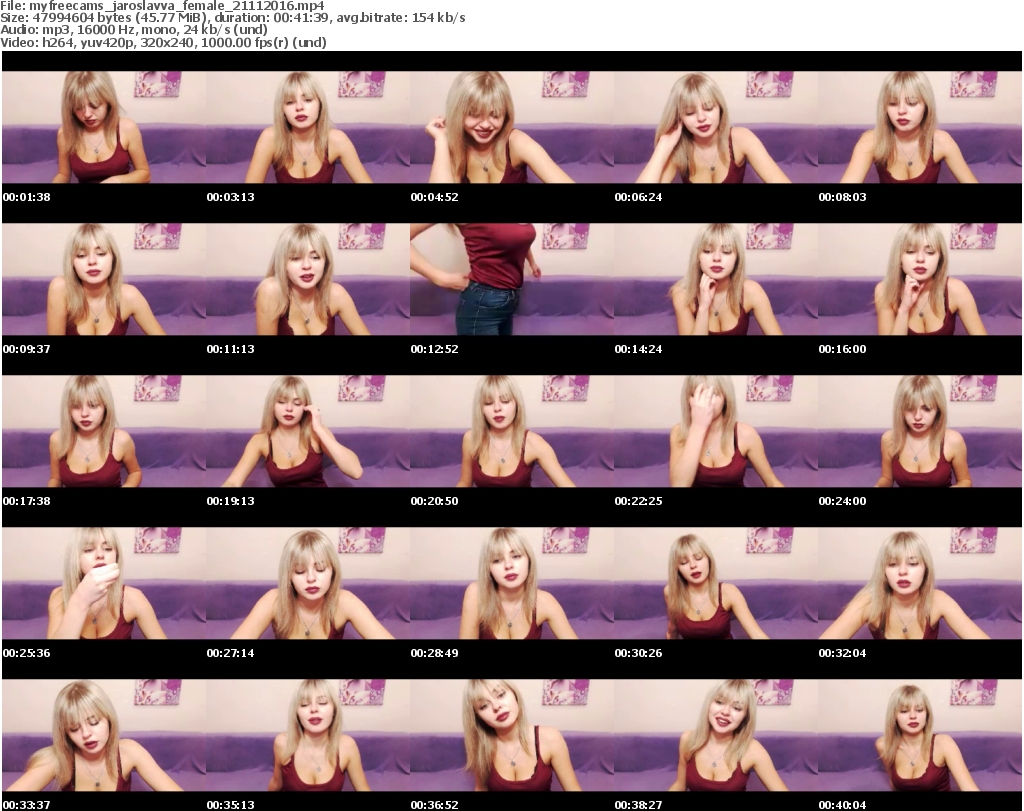Select the thumbnail frame at 00:03:13

(x=308, y=127)
